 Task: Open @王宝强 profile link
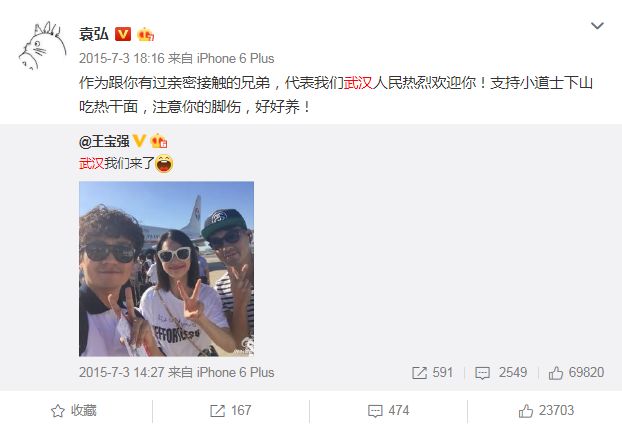(x=104, y=141)
